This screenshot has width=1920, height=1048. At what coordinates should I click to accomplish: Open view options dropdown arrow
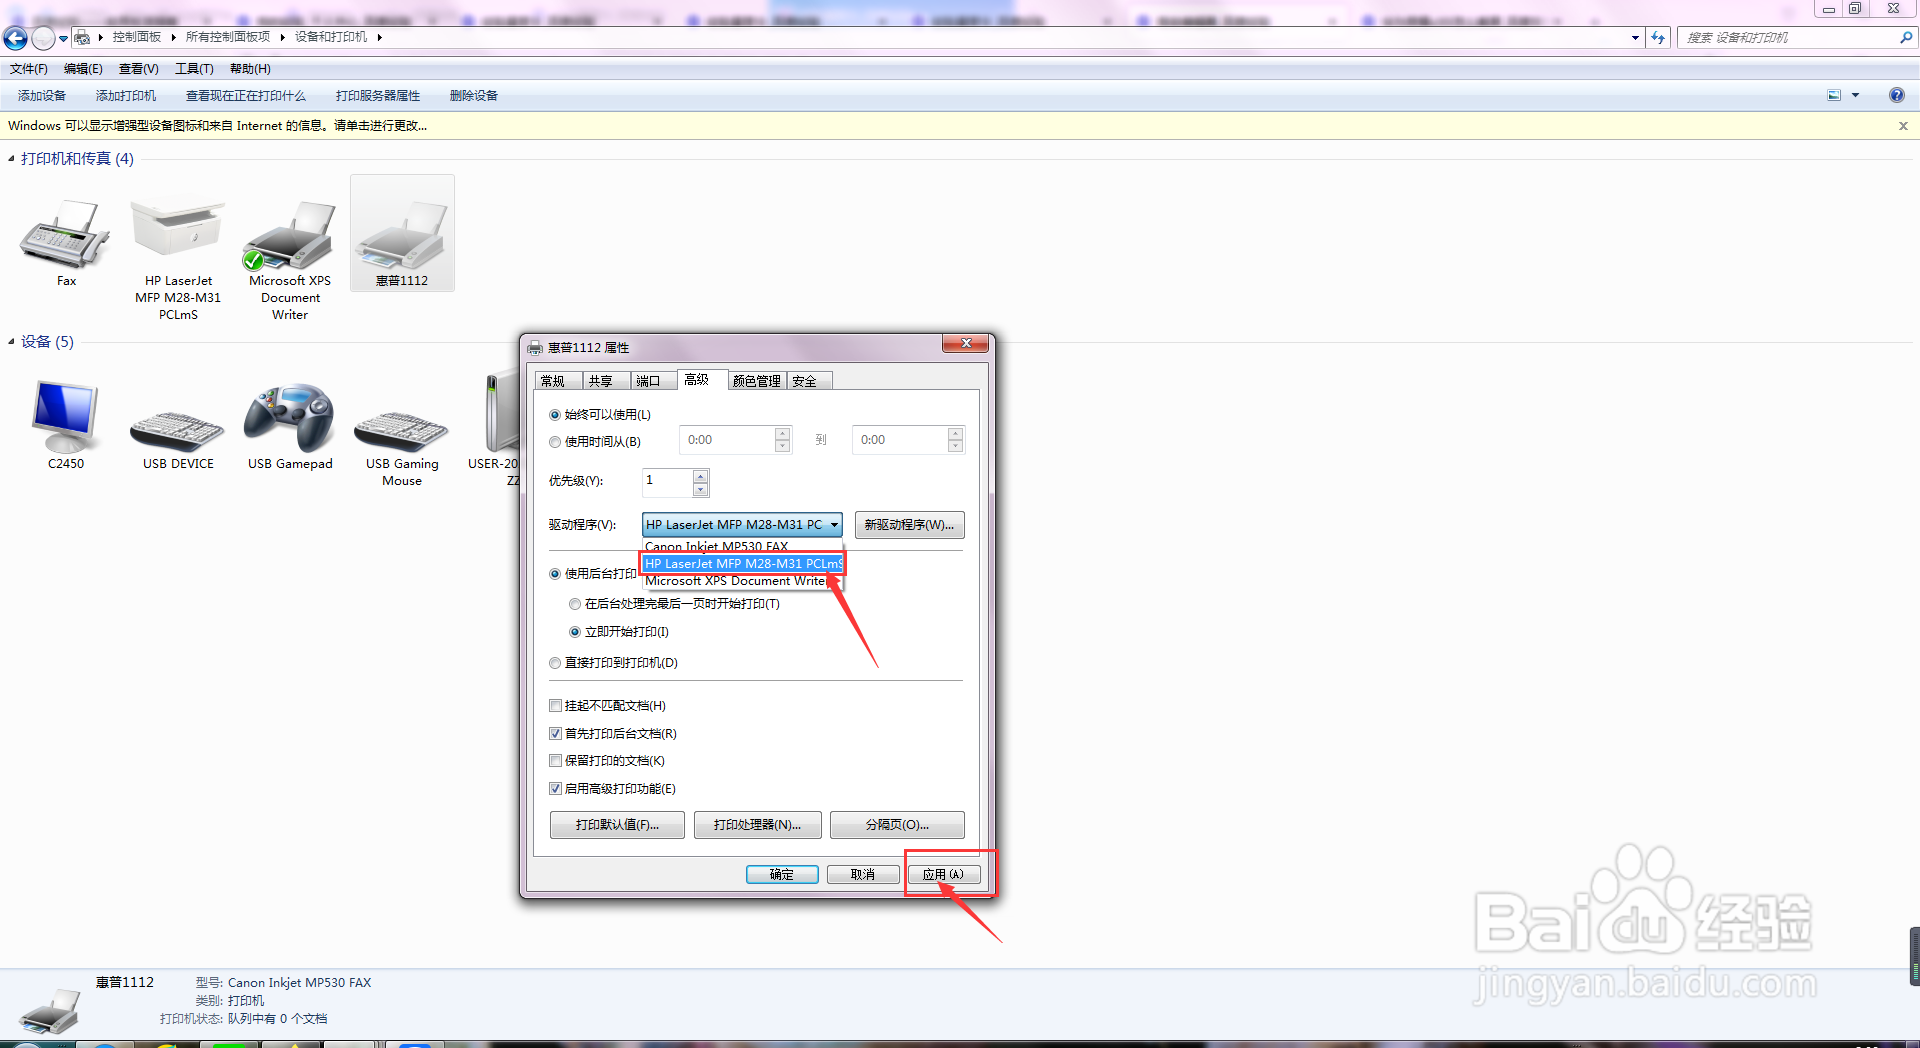[x=1855, y=95]
